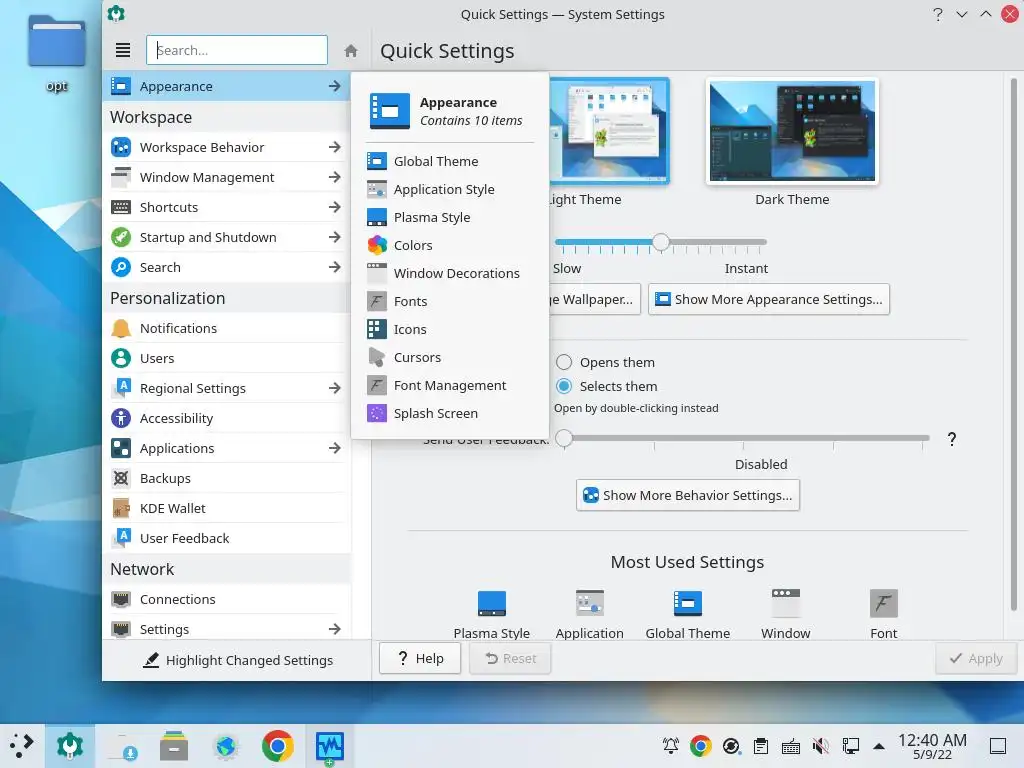This screenshot has height=768, width=1024.
Task: Expand Search submenu arrow
Action: pos(334,268)
